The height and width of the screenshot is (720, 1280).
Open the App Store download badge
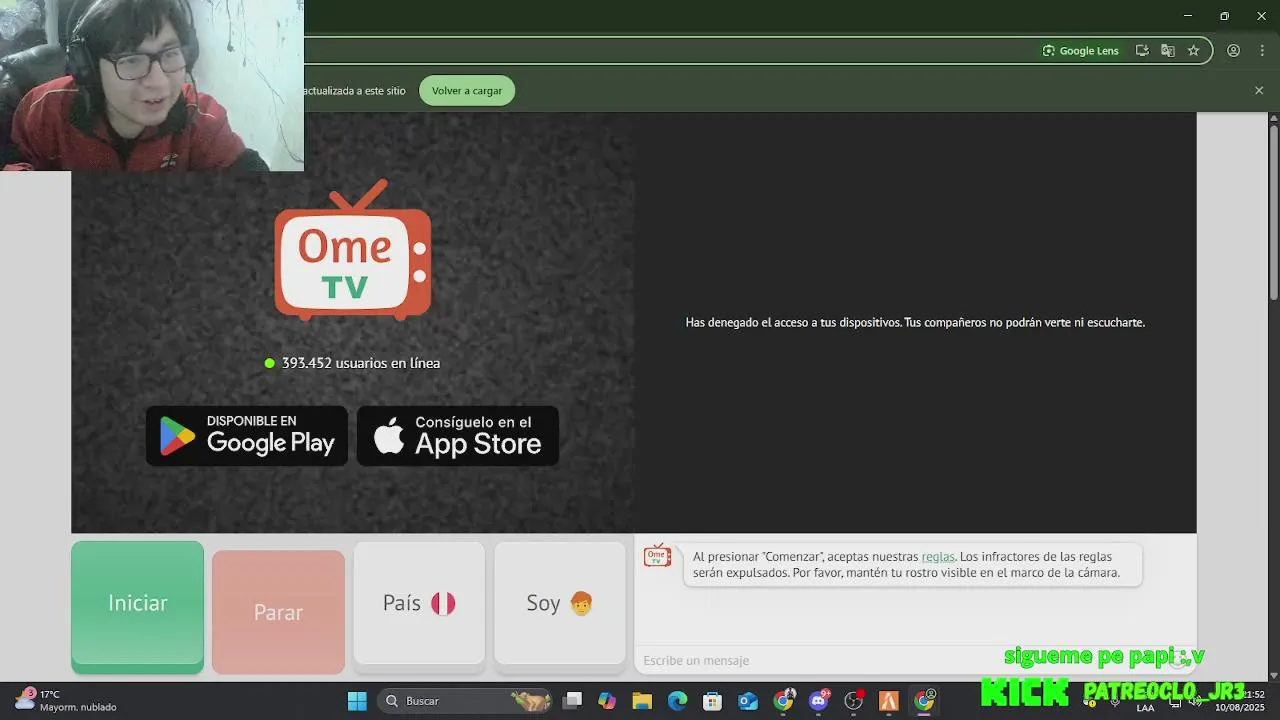[458, 436]
